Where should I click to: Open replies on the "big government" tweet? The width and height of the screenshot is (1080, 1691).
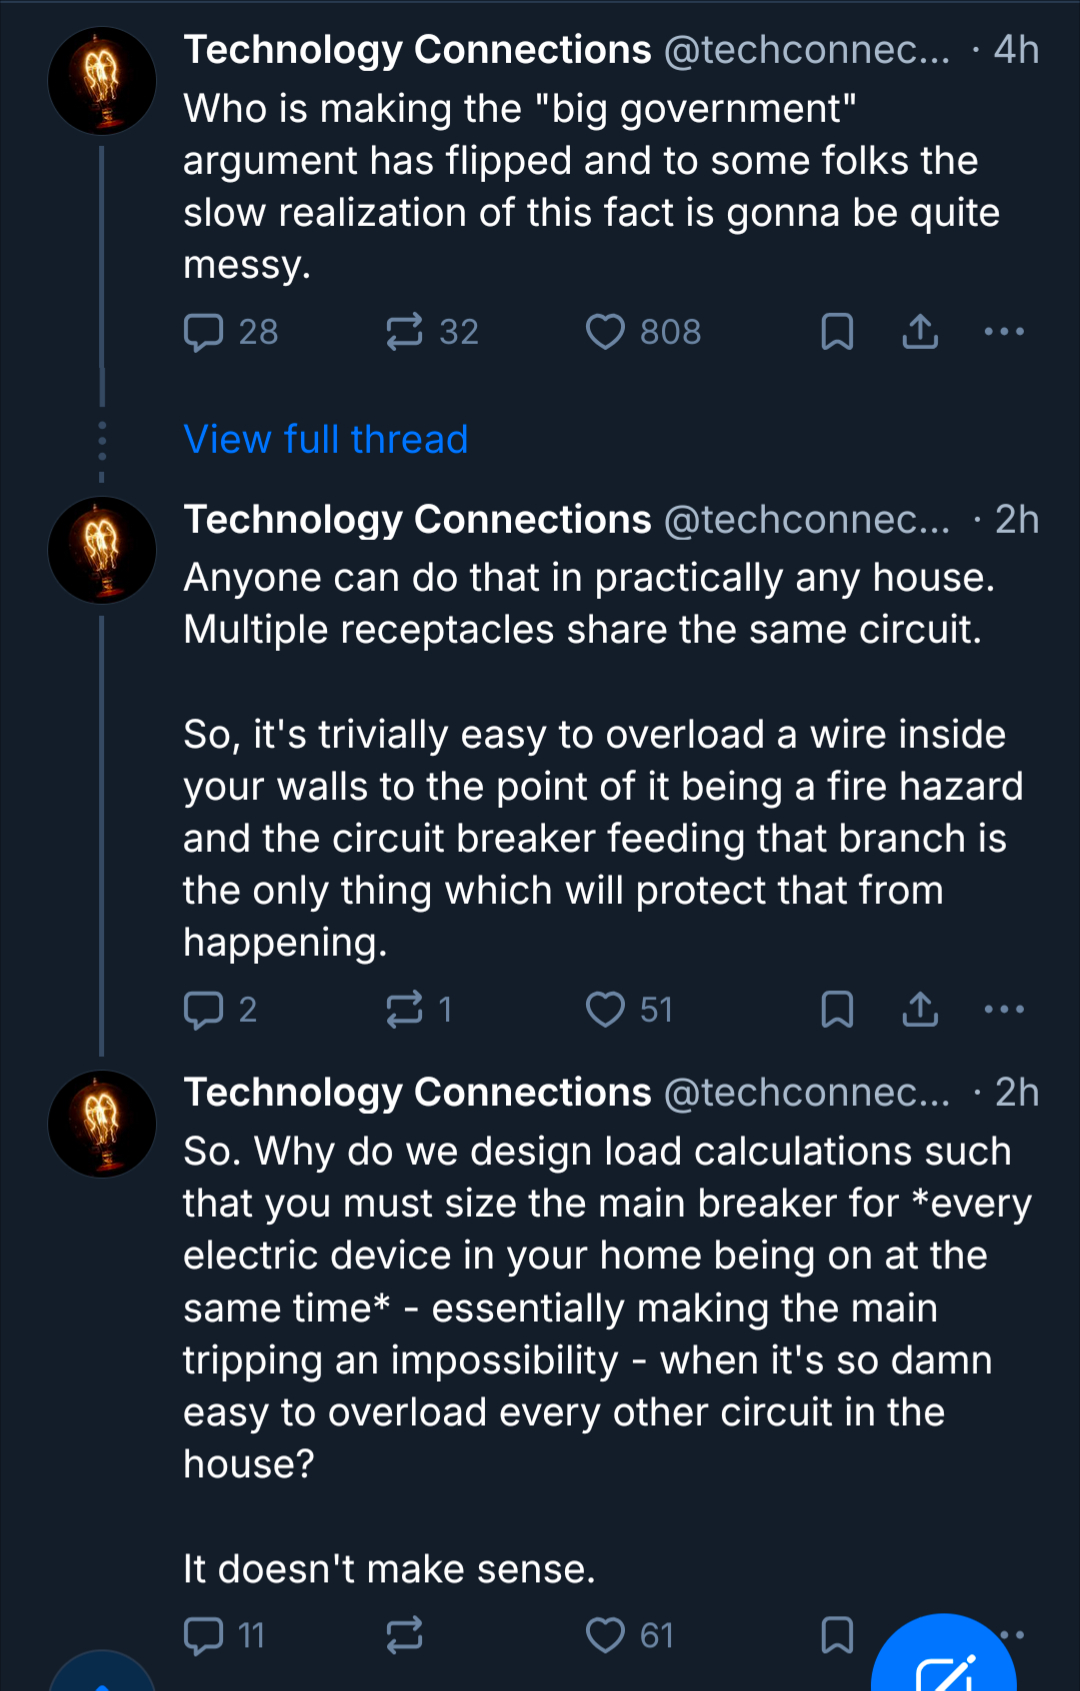click(x=204, y=332)
